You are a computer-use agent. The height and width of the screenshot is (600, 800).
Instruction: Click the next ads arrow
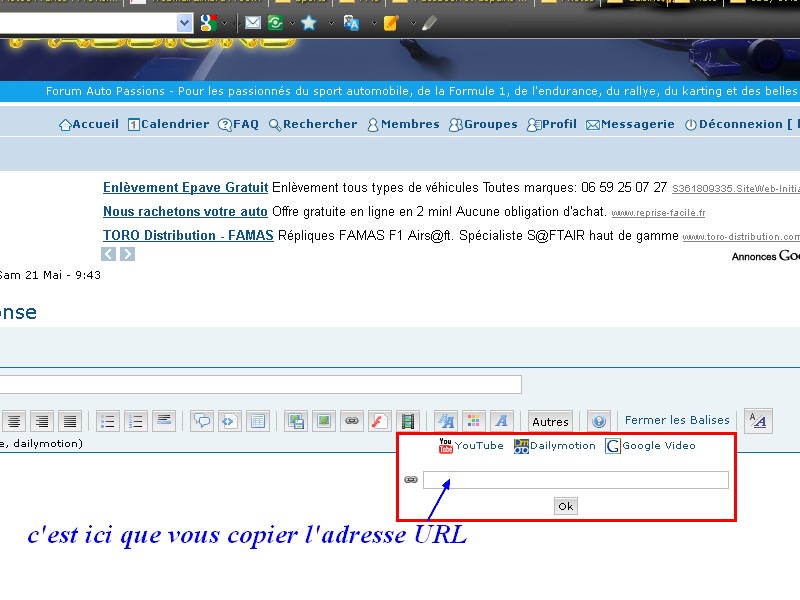tap(128, 254)
